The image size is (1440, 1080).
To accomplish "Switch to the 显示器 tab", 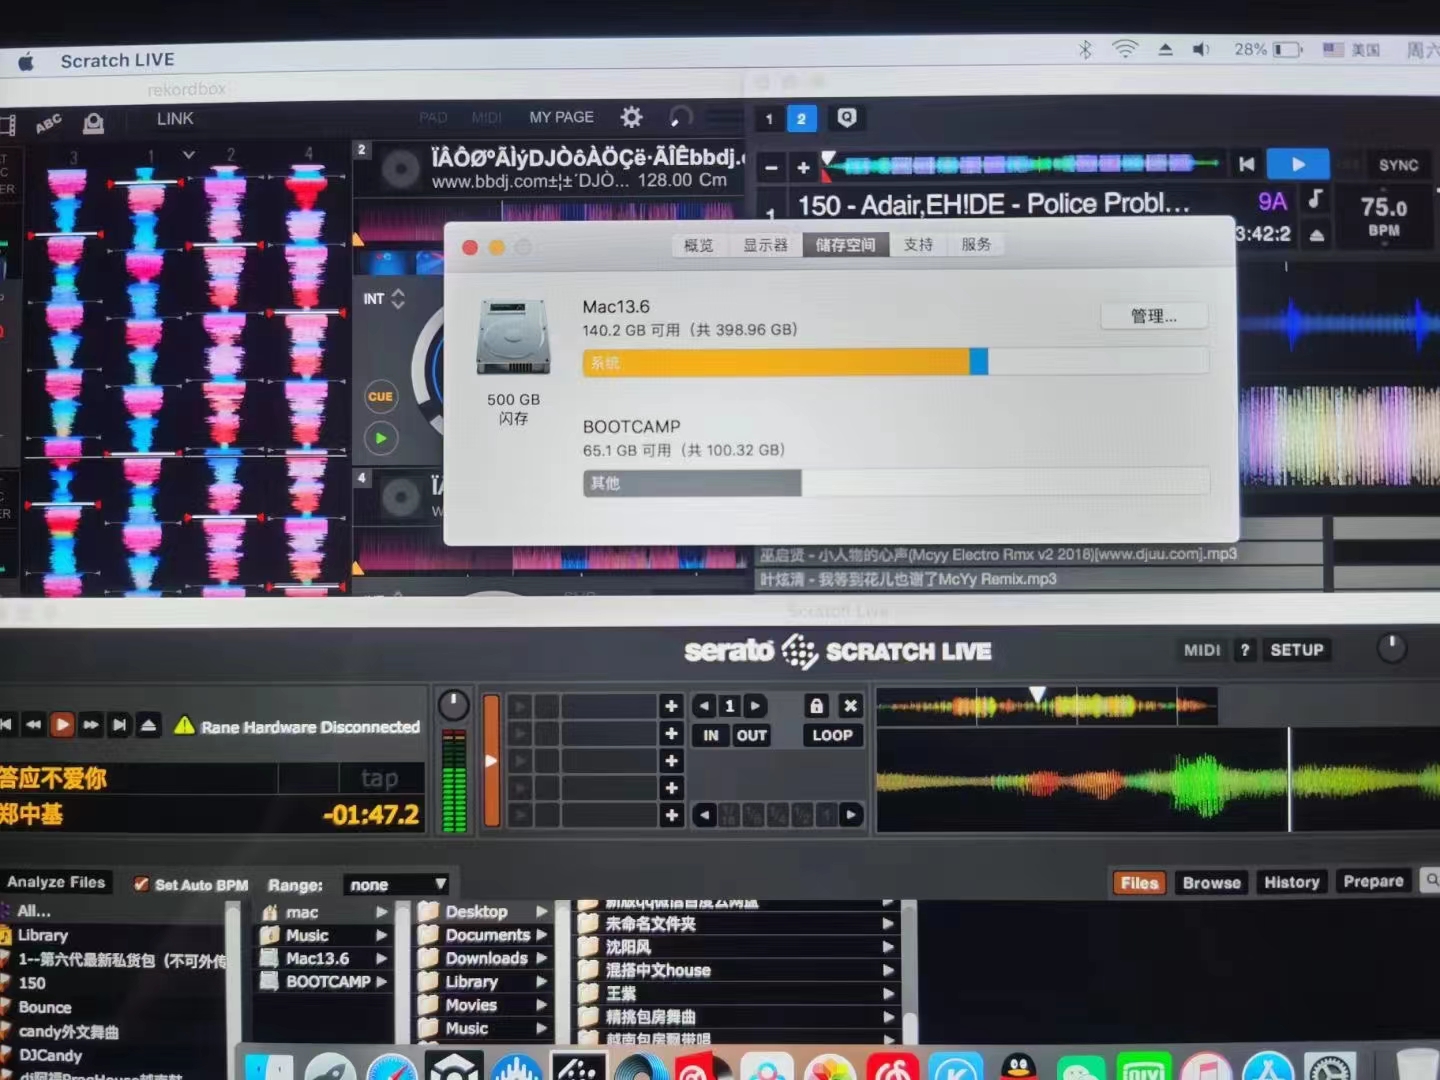I will pyautogui.click(x=765, y=245).
